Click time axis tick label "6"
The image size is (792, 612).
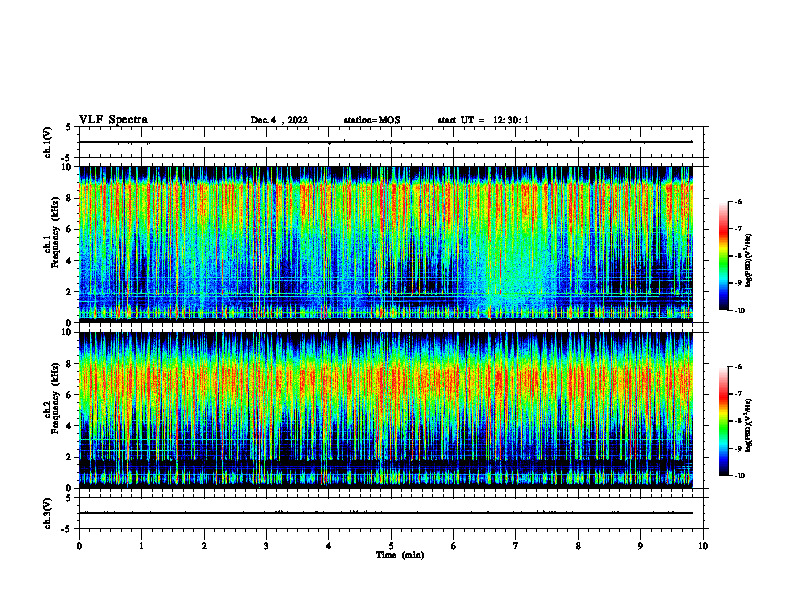[454, 546]
